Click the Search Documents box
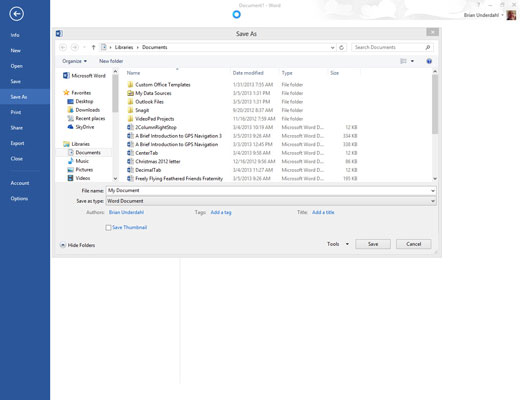 point(388,47)
